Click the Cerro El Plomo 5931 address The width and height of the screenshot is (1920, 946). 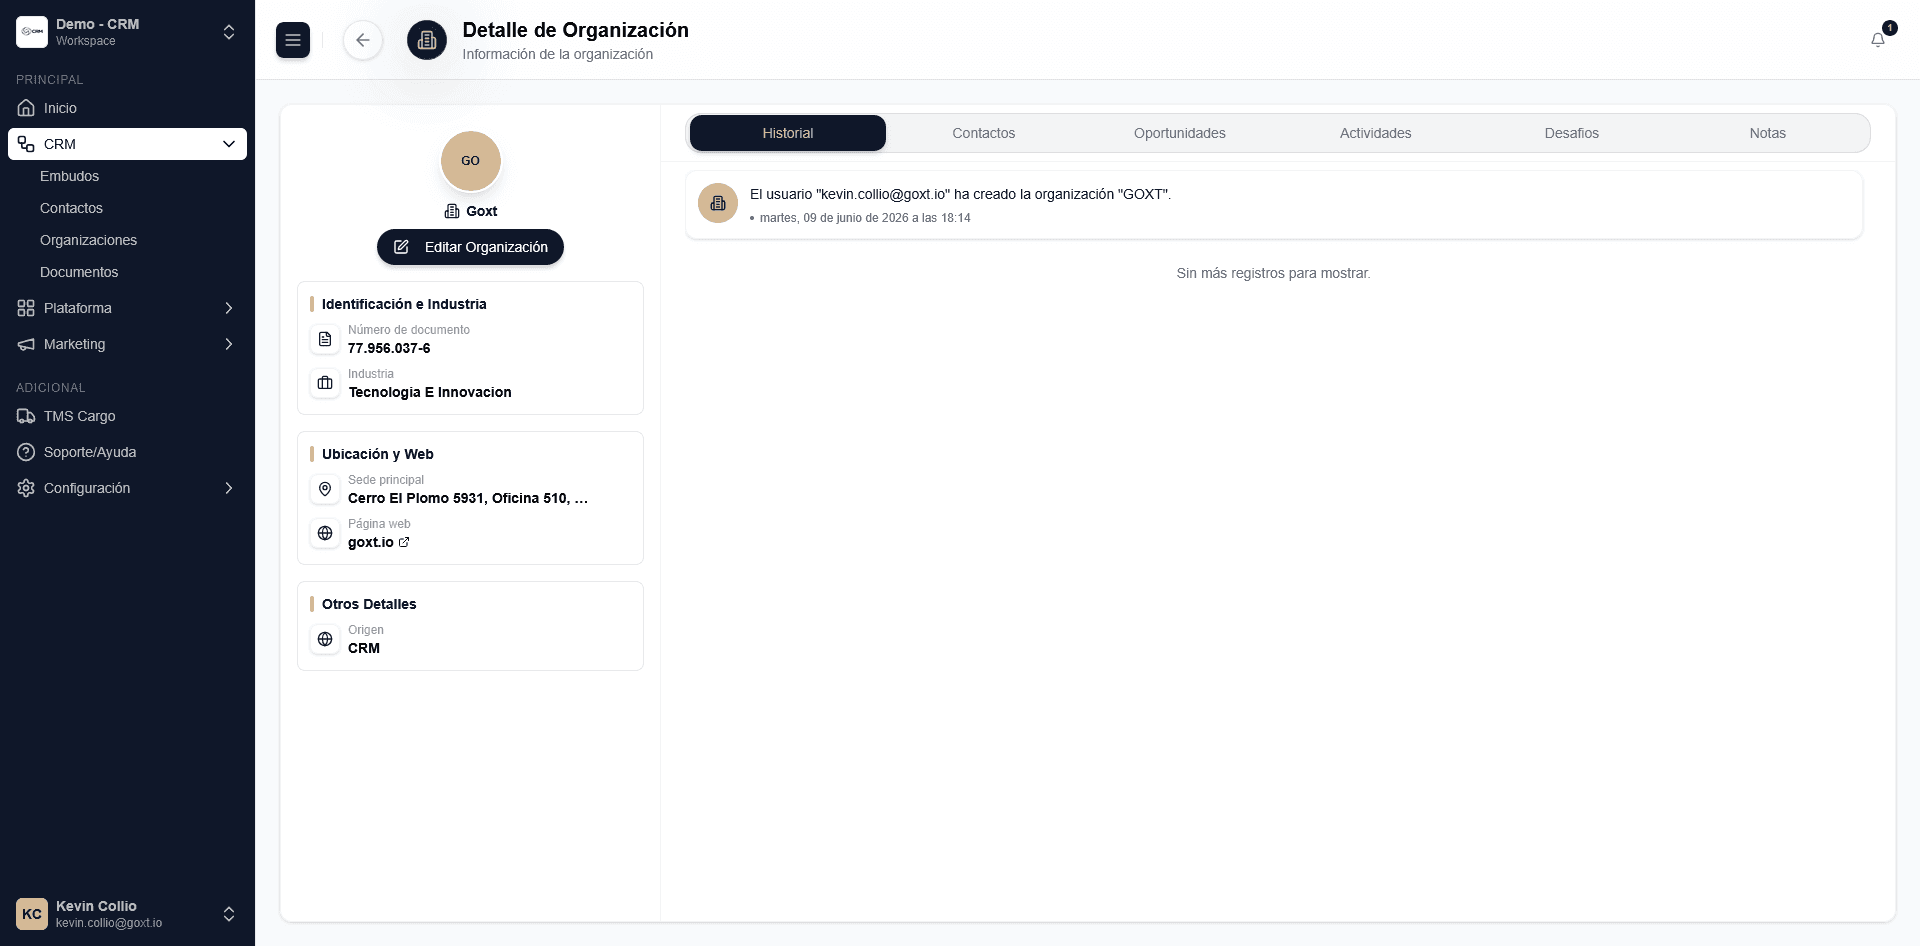pos(468,498)
